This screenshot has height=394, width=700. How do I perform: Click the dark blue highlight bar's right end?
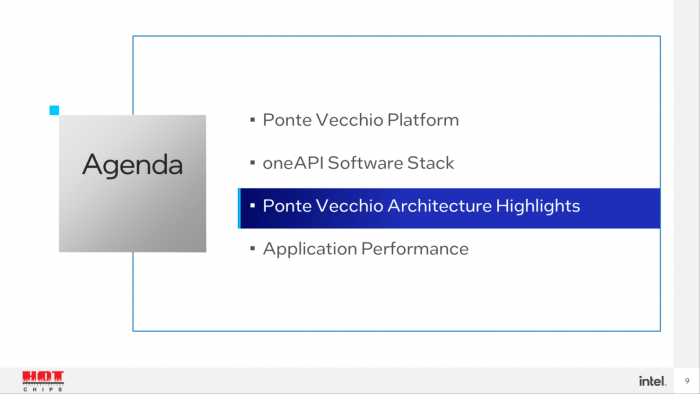click(643, 208)
